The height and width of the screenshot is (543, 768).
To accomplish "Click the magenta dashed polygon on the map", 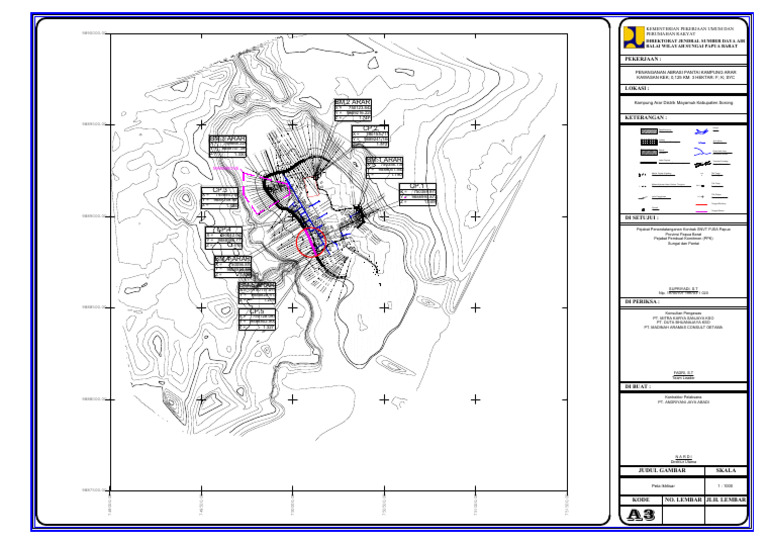I will [265, 192].
